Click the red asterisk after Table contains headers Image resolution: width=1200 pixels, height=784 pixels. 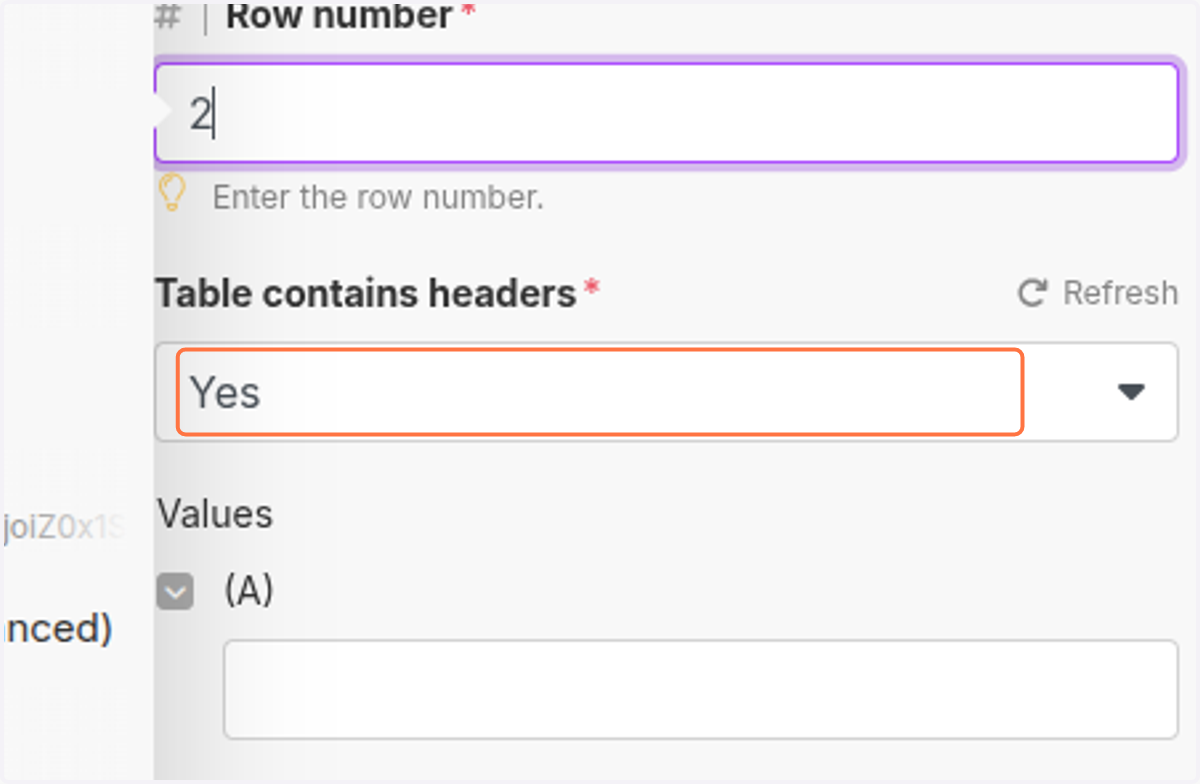[592, 289]
